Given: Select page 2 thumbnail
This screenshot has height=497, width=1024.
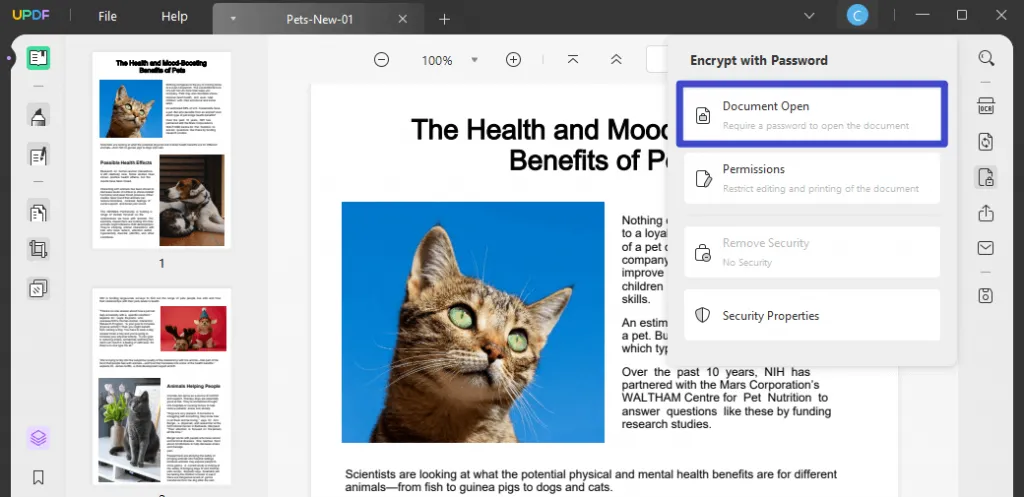Looking at the screenshot, I should tap(162, 386).
